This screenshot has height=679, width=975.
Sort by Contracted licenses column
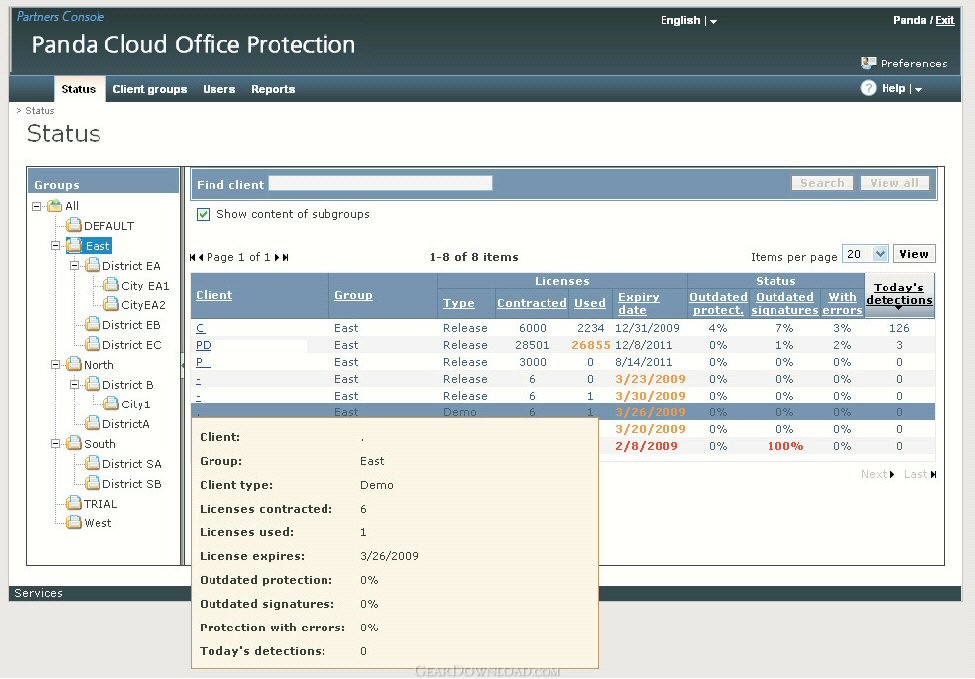(532, 303)
